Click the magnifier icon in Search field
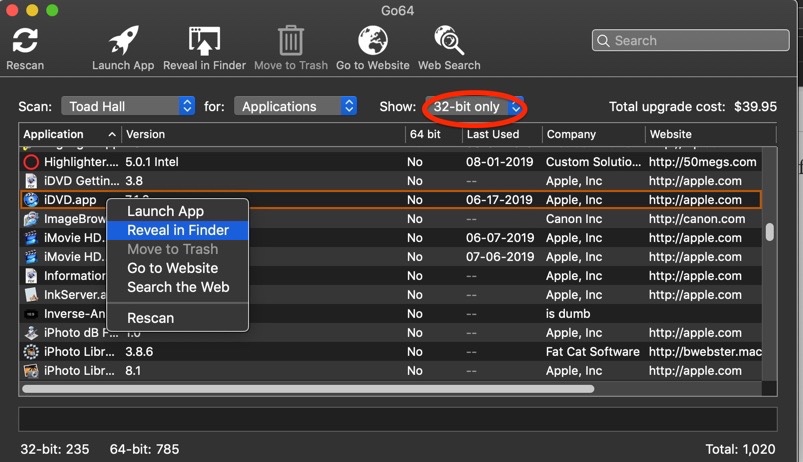The height and width of the screenshot is (462, 803). coord(603,40)
